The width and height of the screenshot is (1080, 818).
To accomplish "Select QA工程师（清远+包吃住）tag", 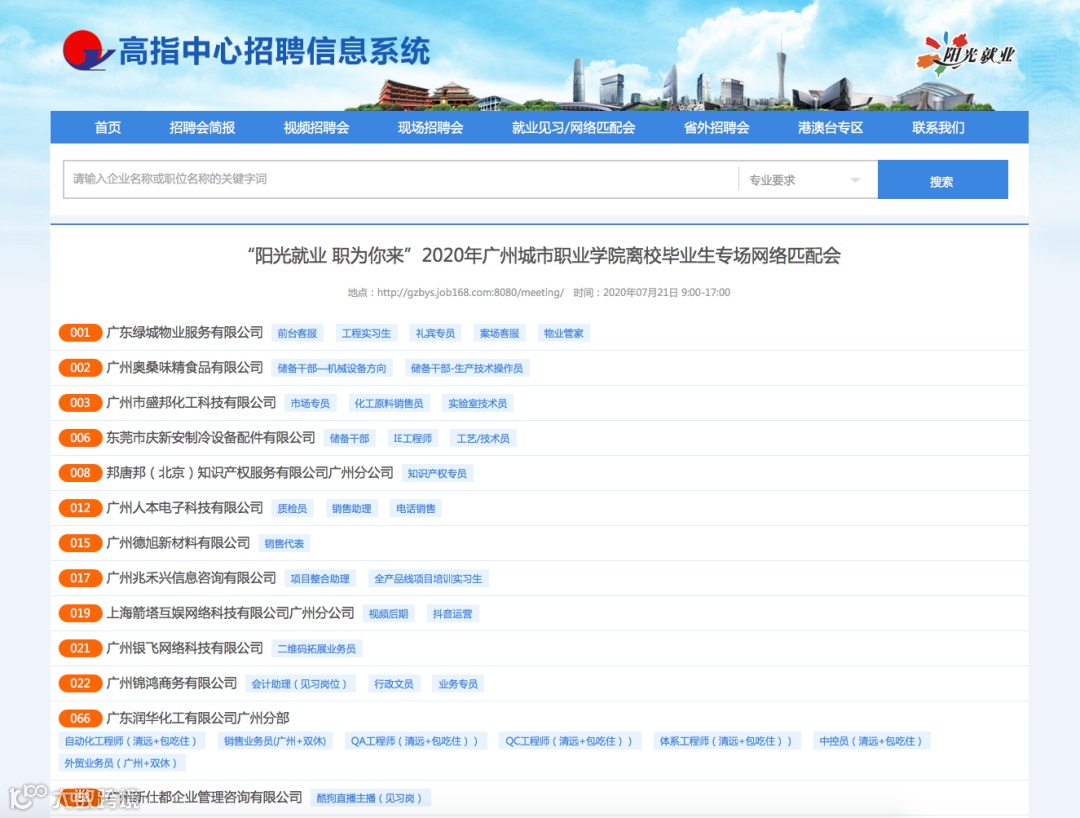I will coord(415,742).
